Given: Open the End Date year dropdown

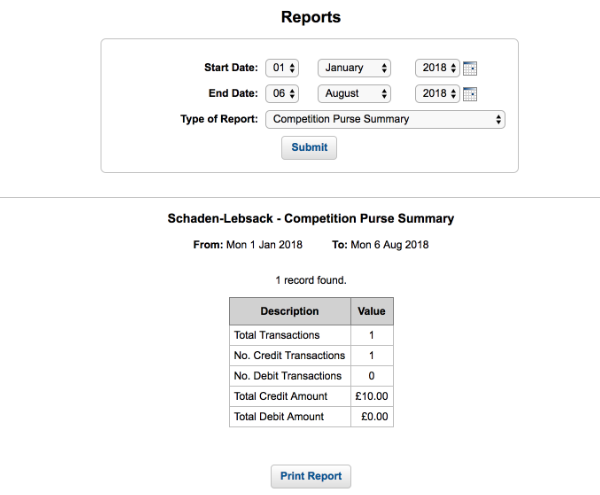Looking at the screenshot, I should coord(437,94).
